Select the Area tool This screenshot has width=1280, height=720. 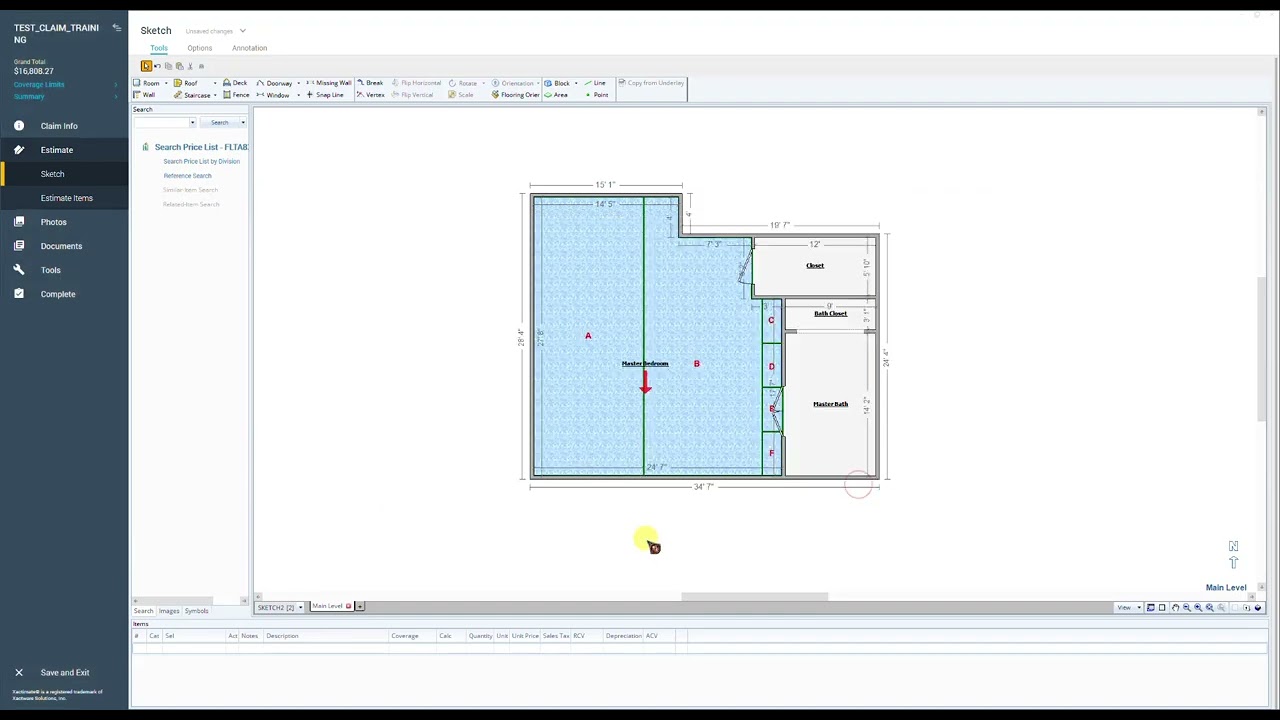pos(556,95)
